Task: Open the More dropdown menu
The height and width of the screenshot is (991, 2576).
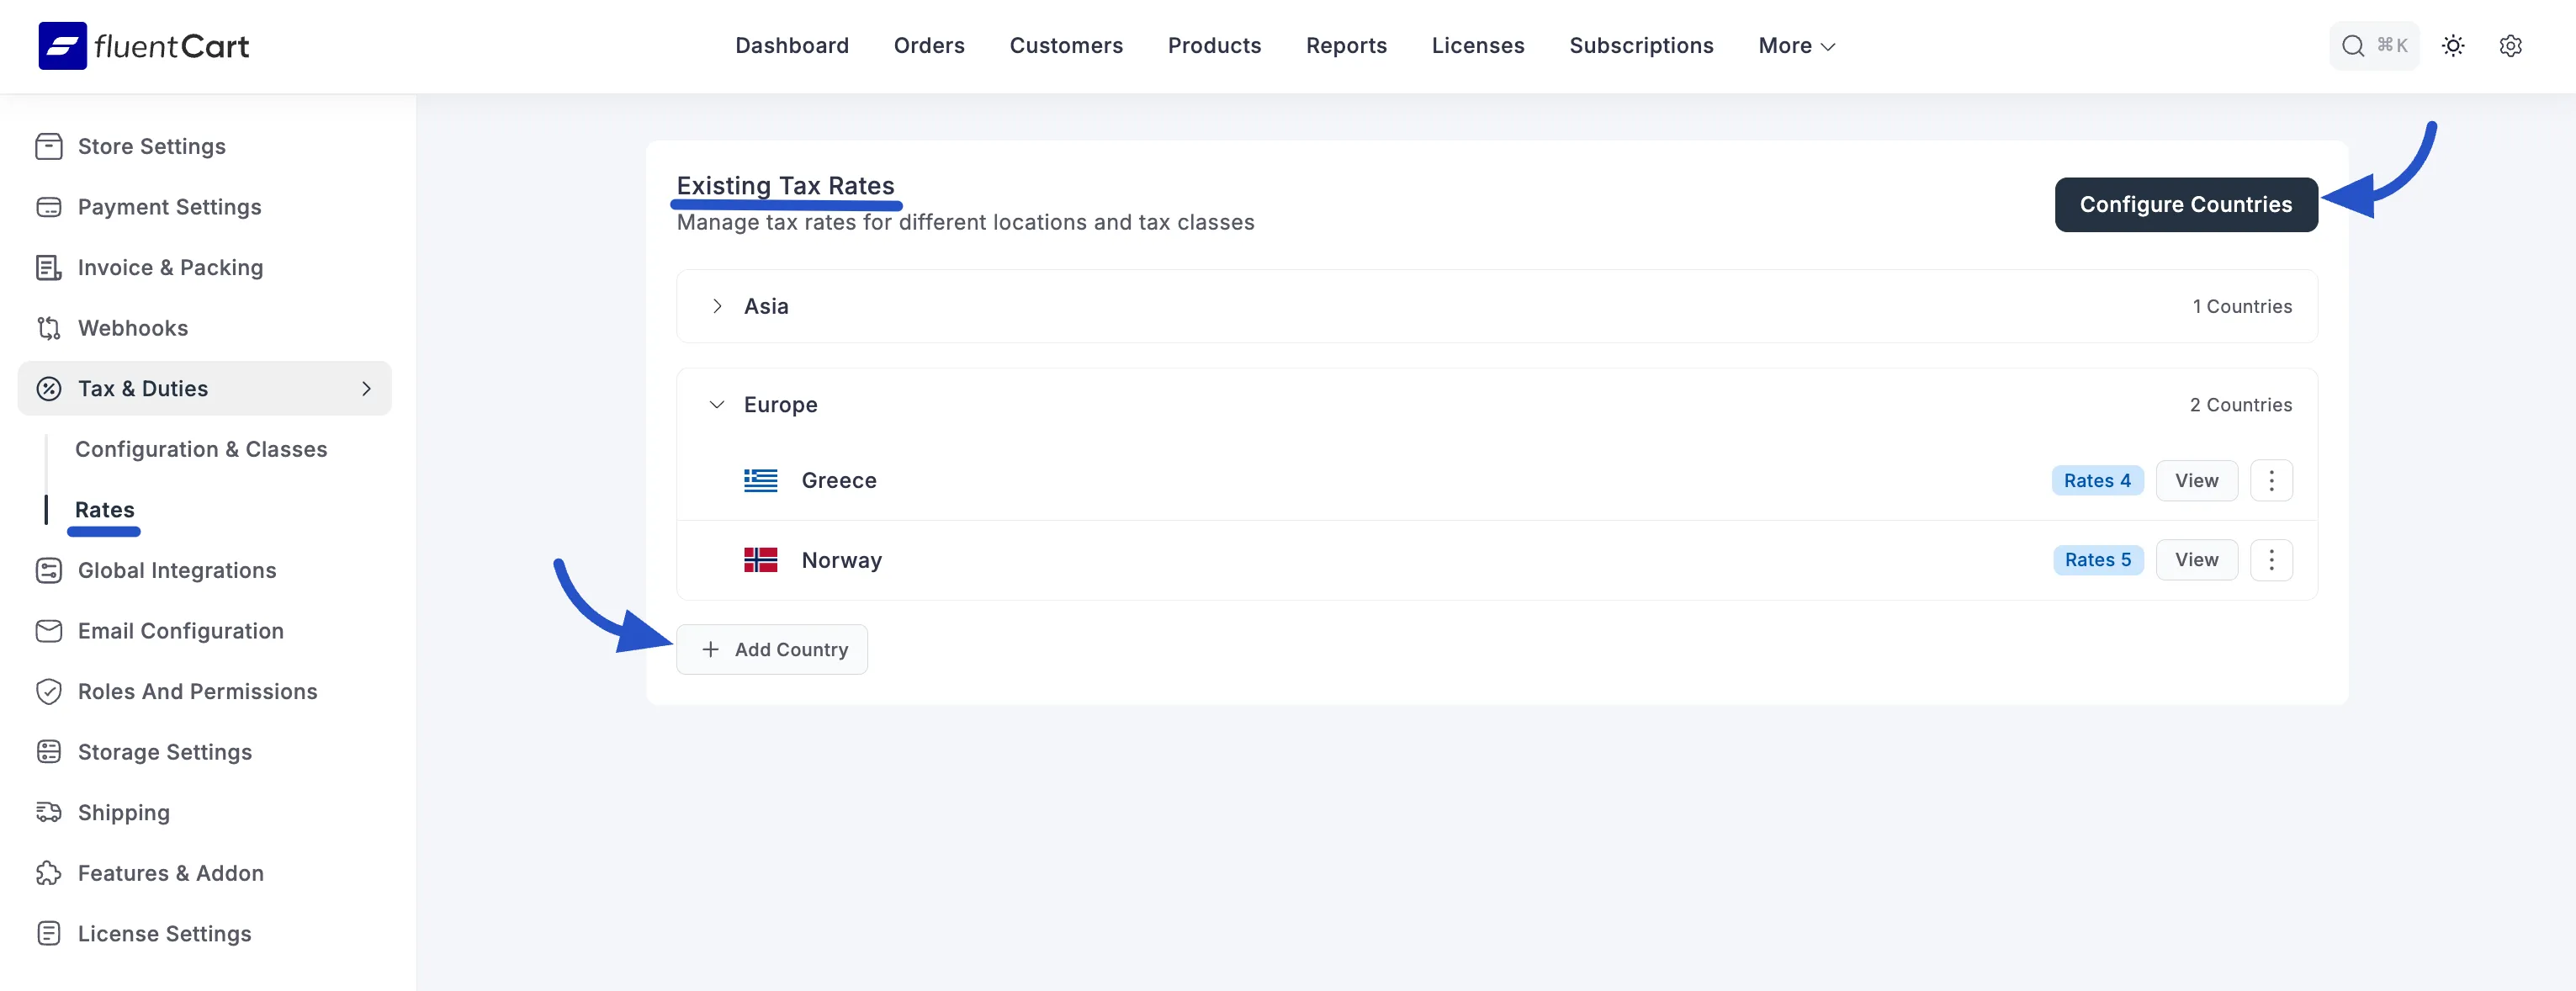Action: click(x=1796, y=46)
